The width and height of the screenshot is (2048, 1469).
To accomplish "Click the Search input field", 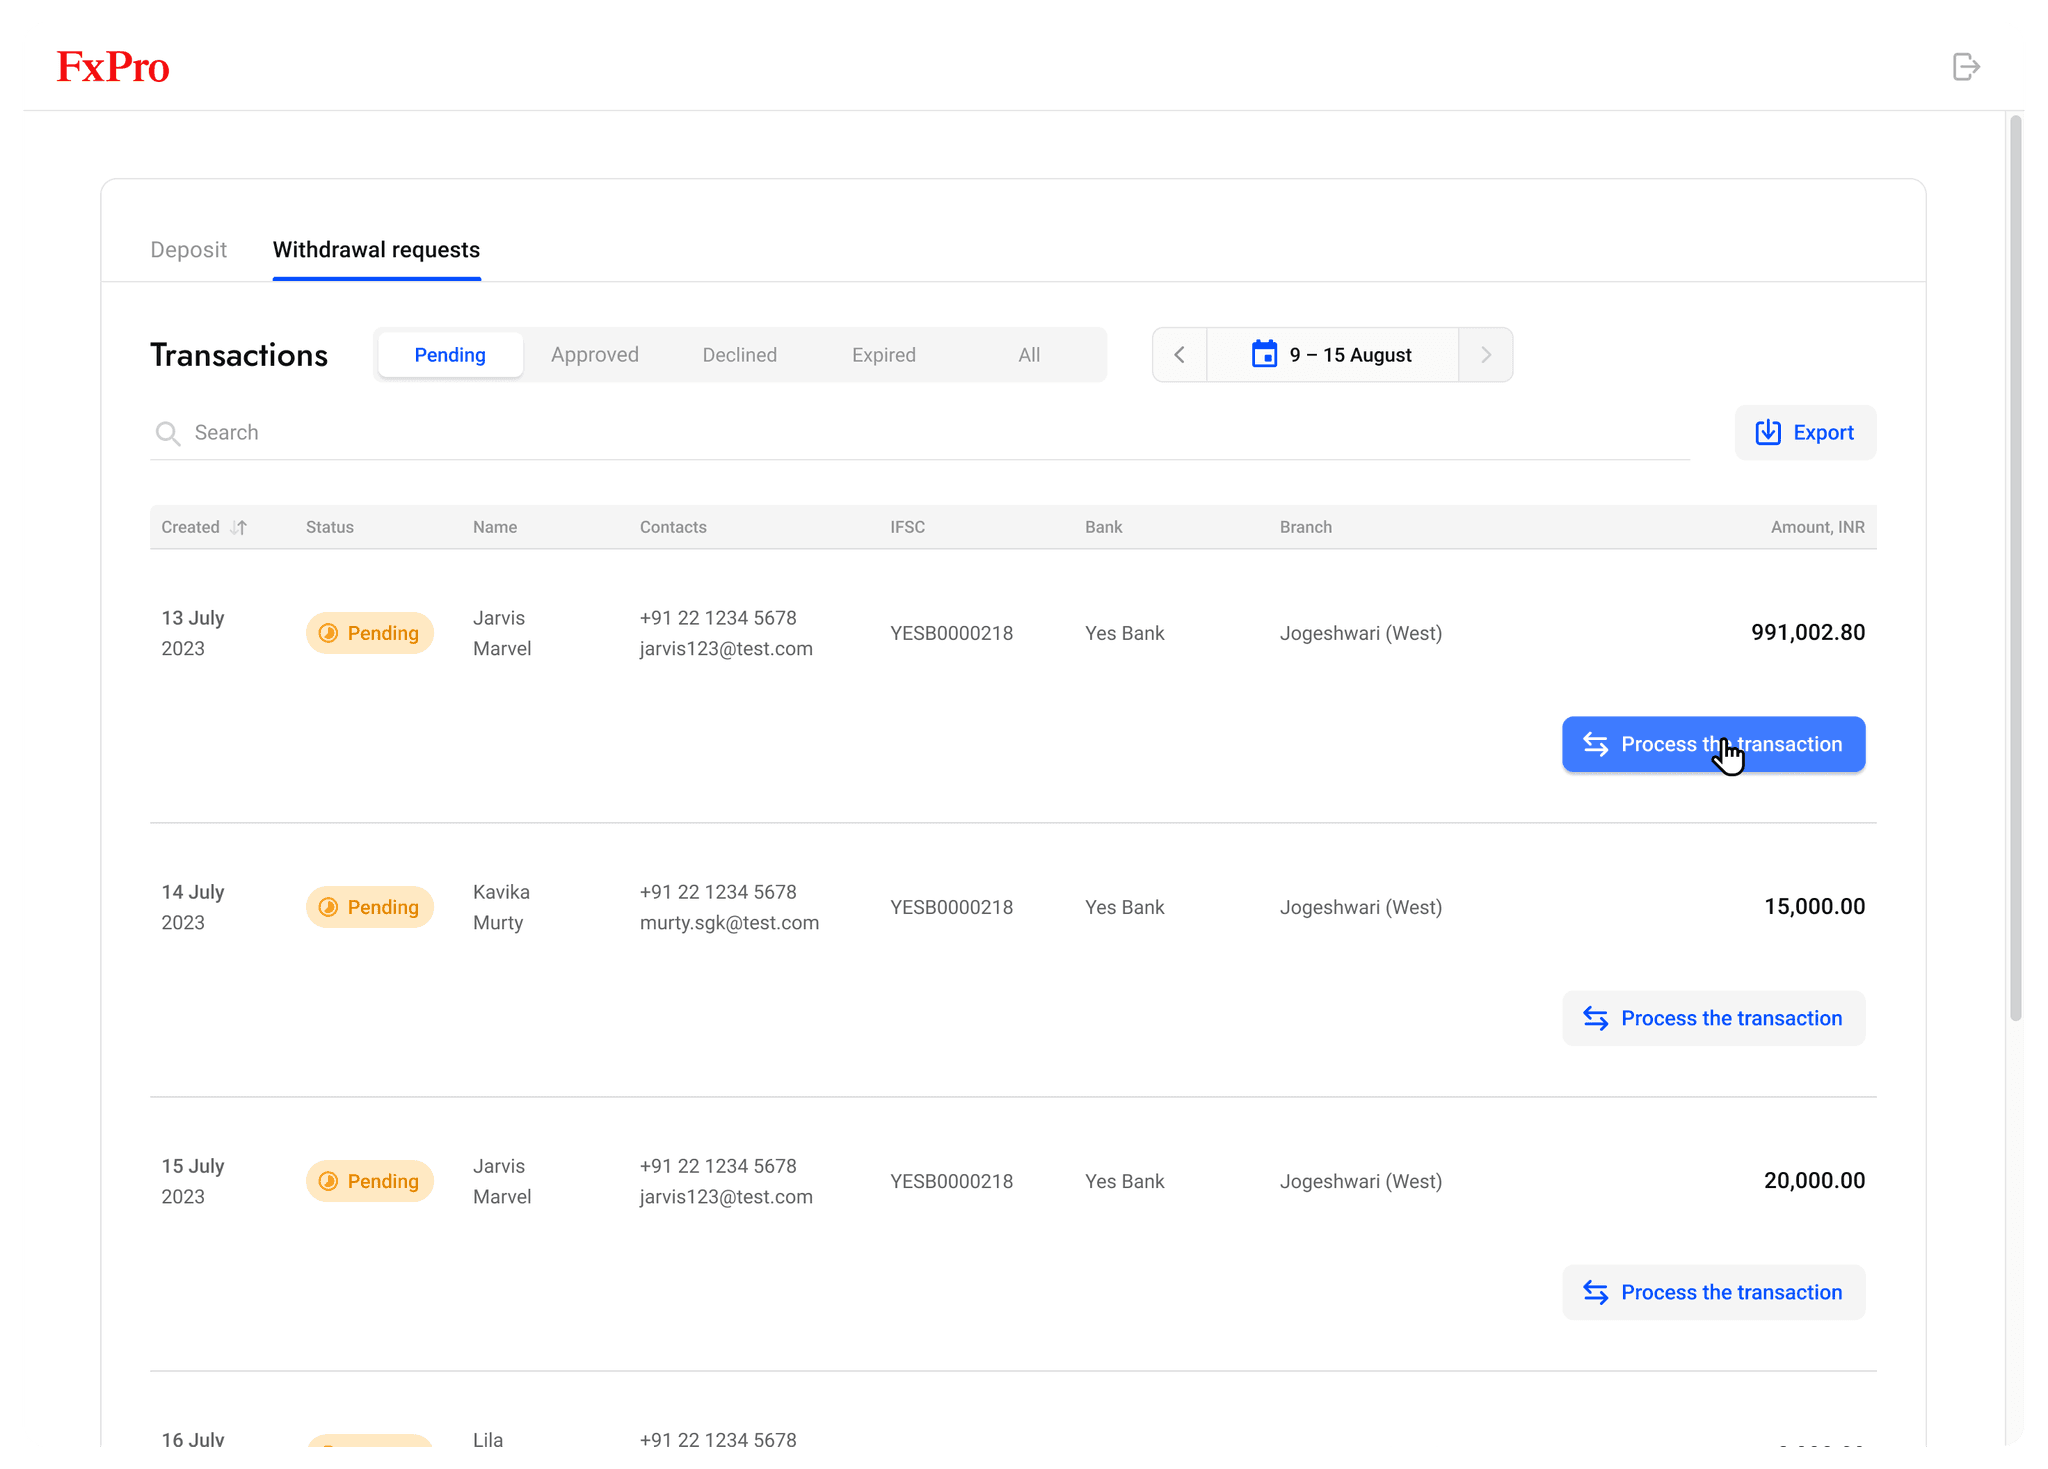I will (x=920, y=433).
